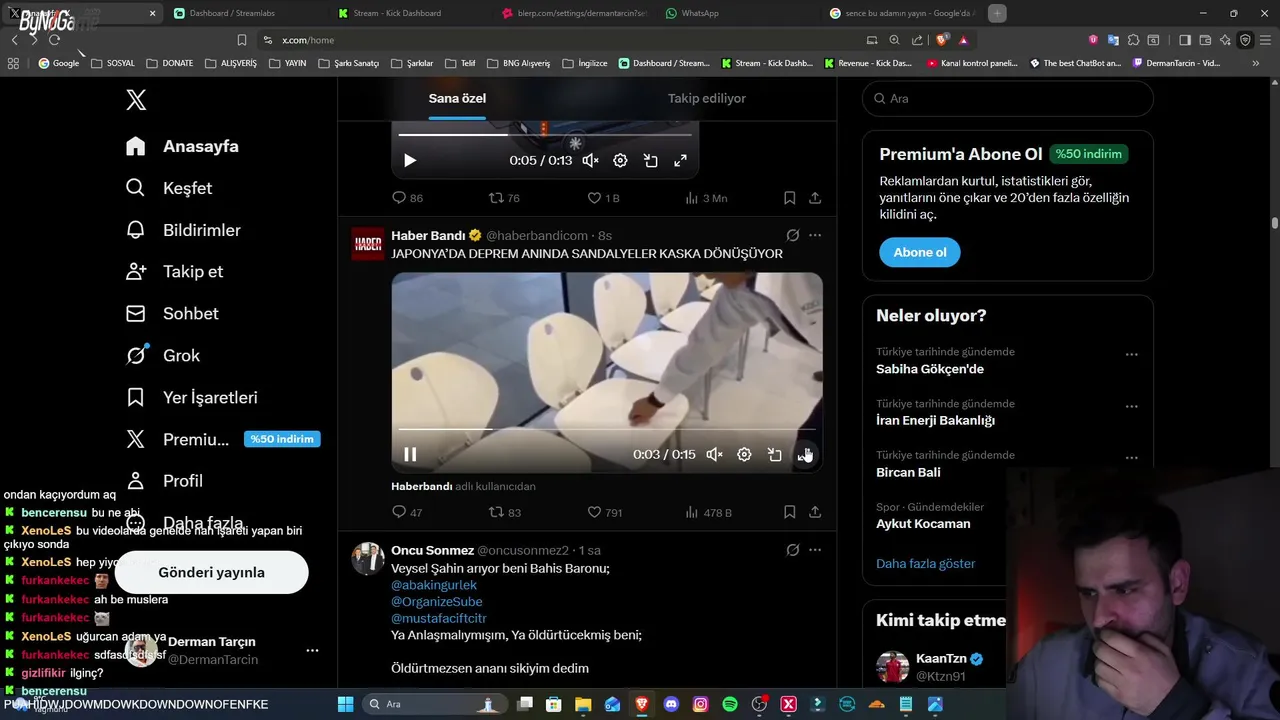Open more options for Sabiha Gökçen'de trend
The image size is (1280, 720).
[x=1131, y=355]
